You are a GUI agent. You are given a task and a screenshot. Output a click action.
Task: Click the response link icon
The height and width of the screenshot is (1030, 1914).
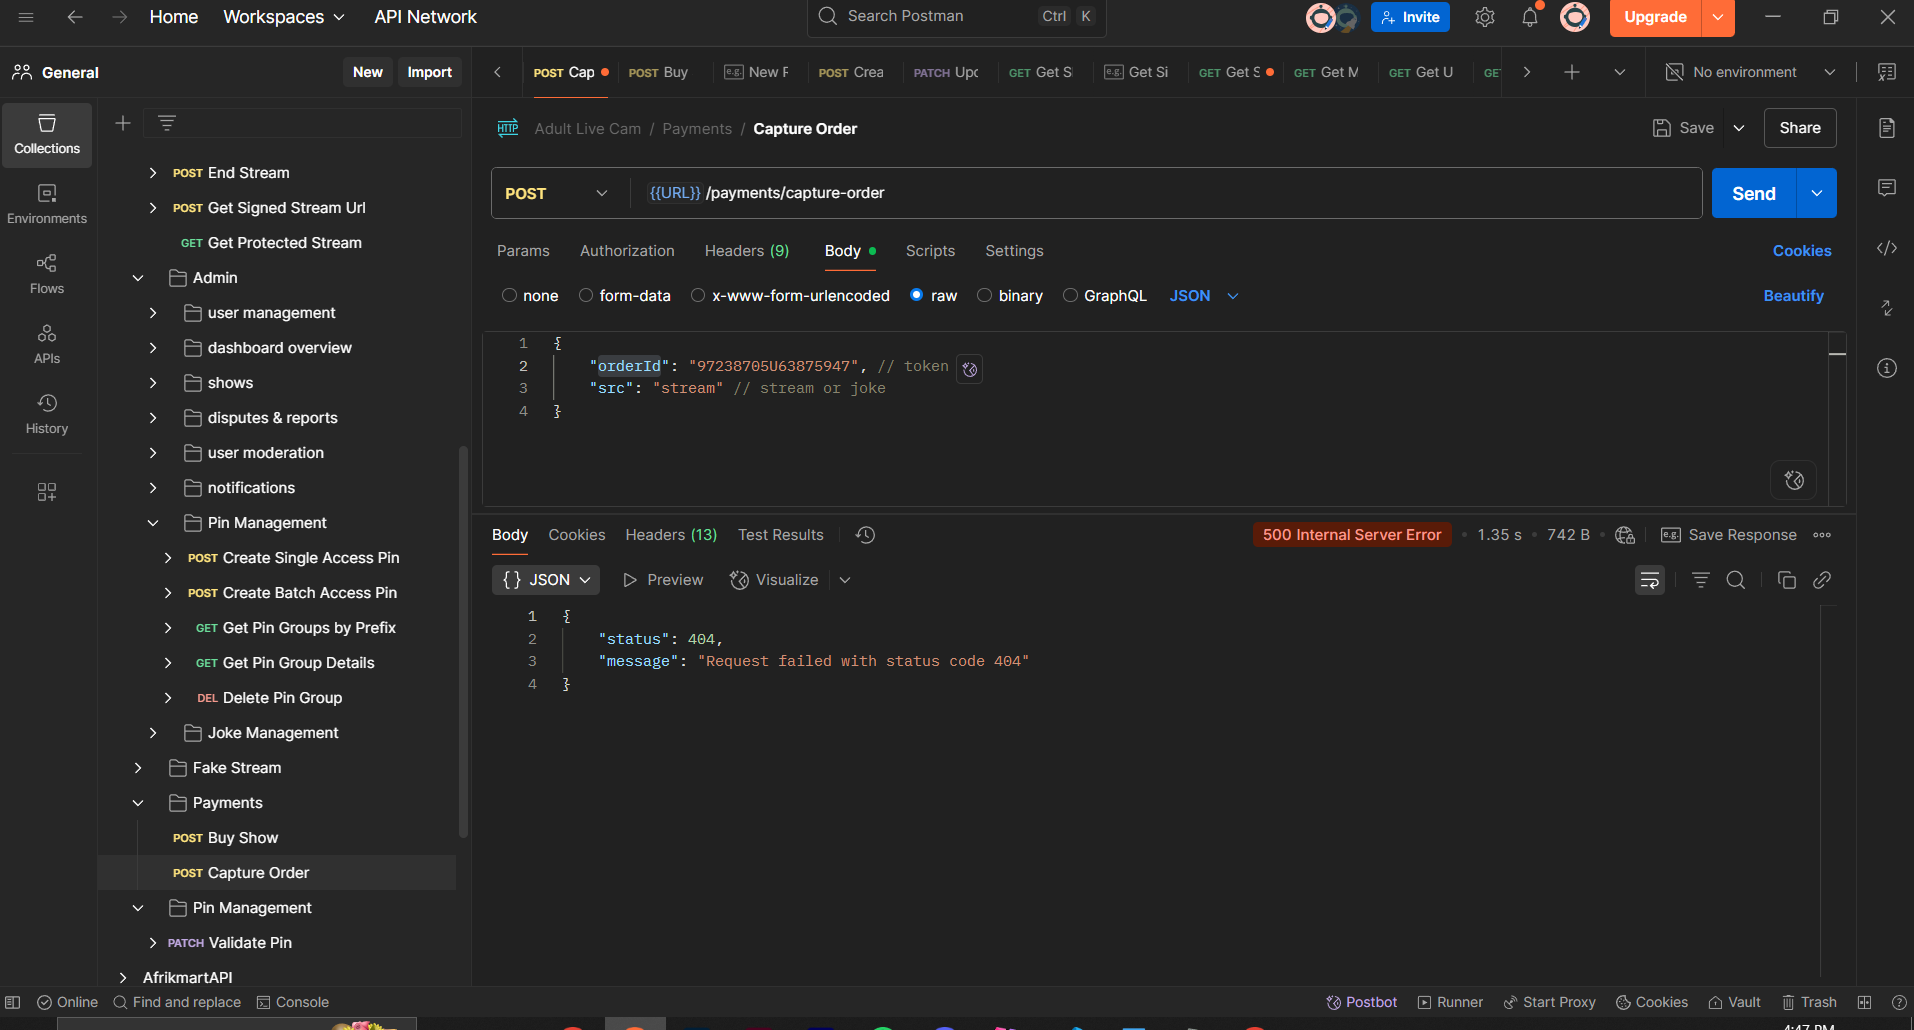tap(1822, 580)
